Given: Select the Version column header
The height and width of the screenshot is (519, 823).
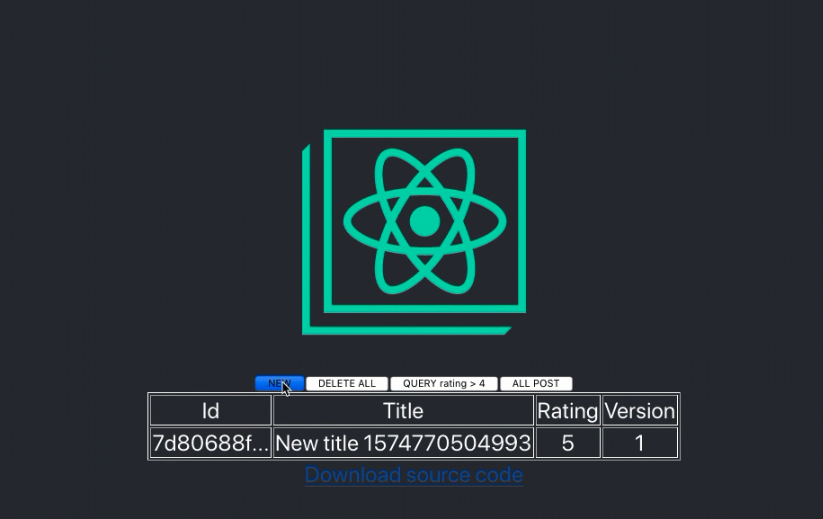Looking at the screenshot, I should point(640,410).
